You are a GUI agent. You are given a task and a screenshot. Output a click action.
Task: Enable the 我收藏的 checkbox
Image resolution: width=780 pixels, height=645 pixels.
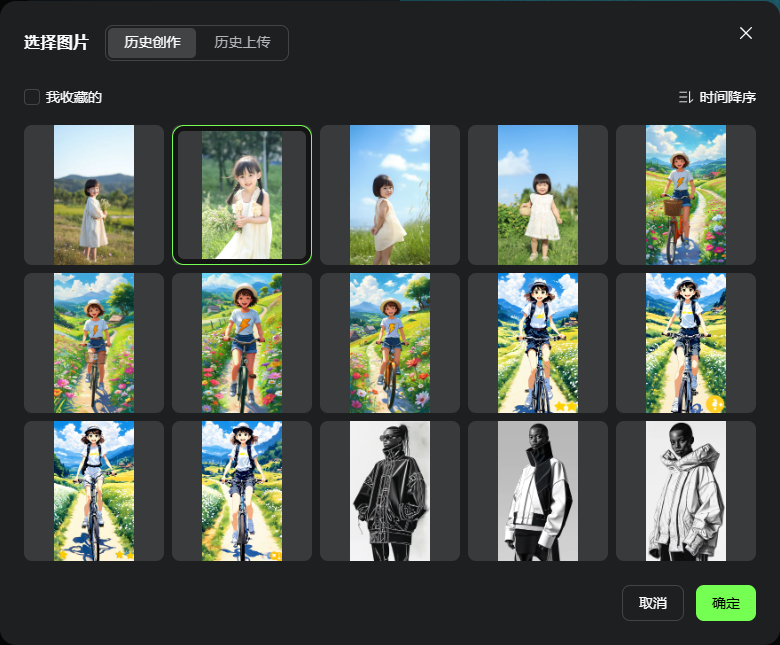pos(32,97)
